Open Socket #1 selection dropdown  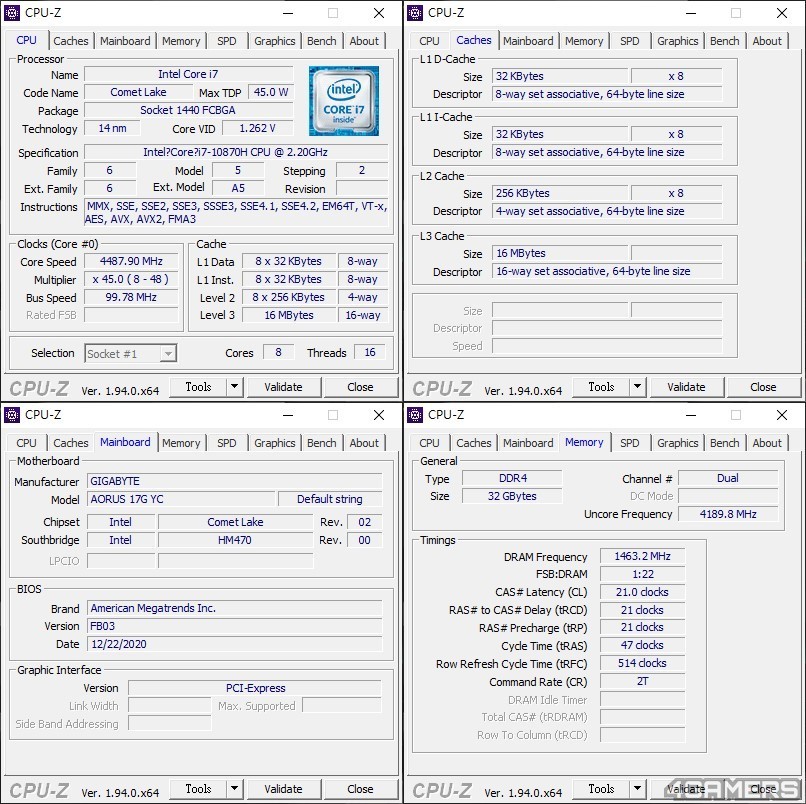point(131,354)
